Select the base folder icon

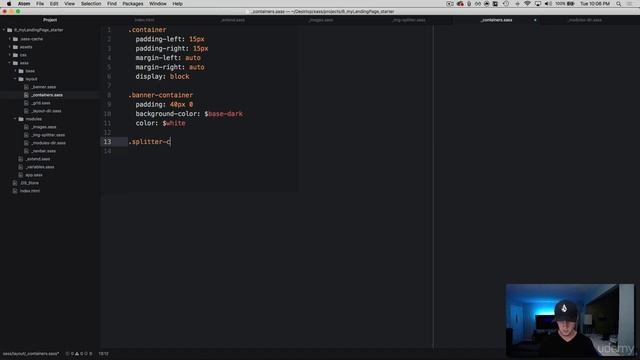click(21, 71)
